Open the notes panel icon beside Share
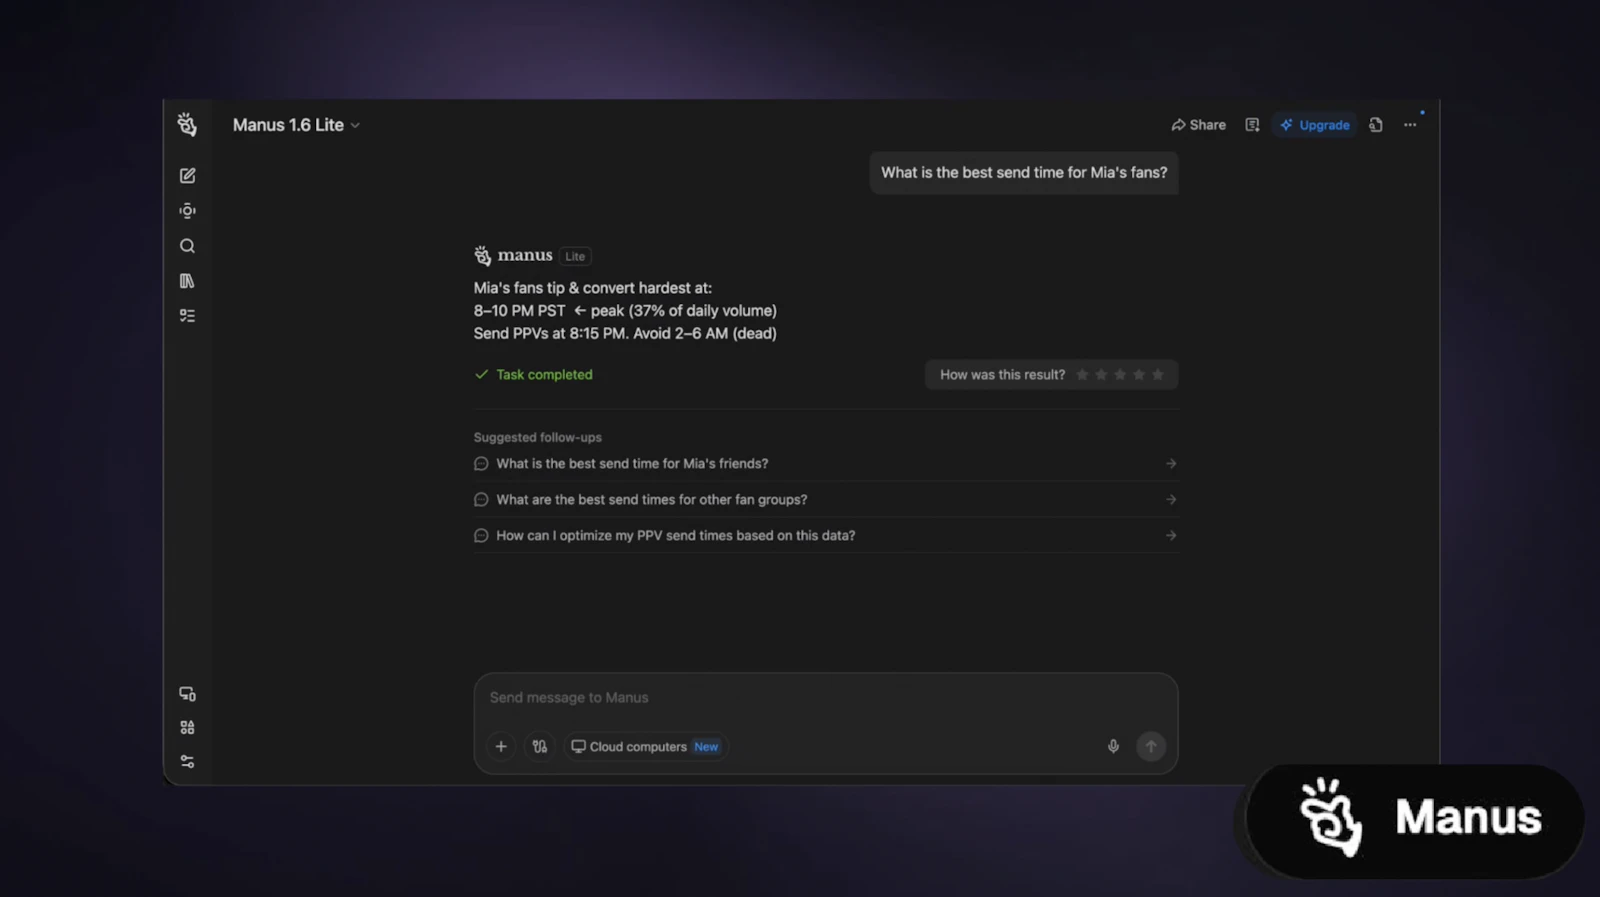 tap(1252, 125)
